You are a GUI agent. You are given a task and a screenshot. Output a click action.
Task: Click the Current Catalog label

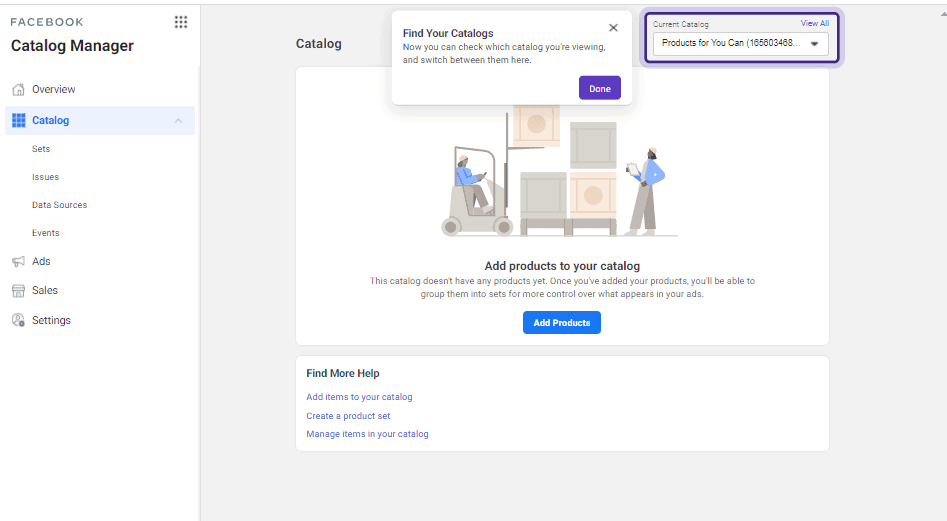coord(681,24)
